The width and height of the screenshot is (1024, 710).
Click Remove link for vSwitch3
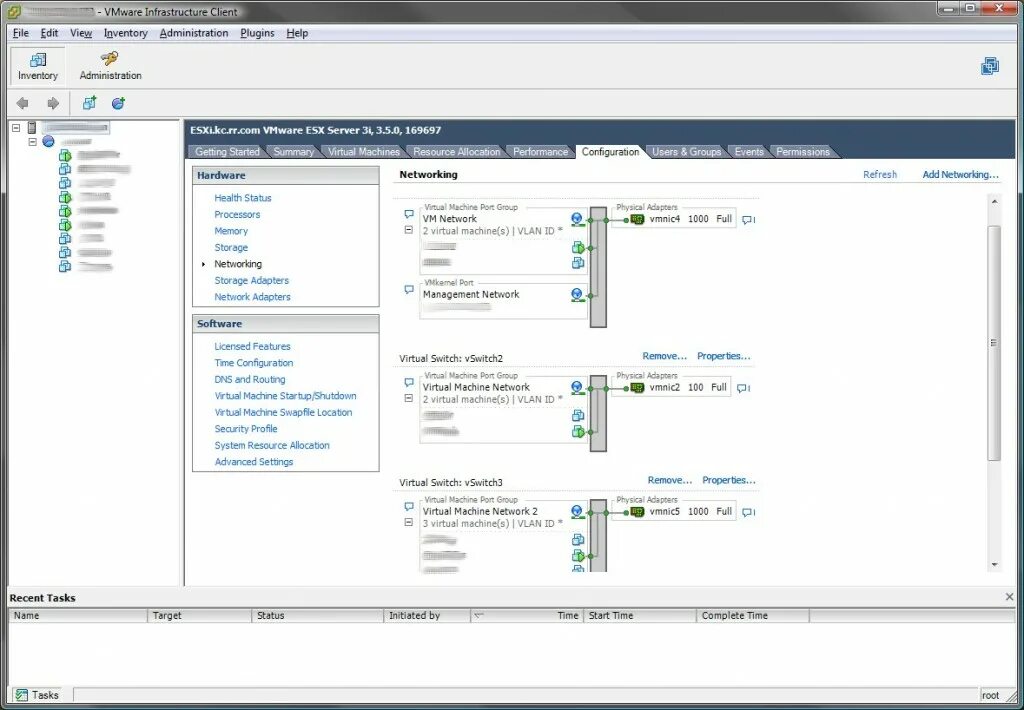(669, 480)
